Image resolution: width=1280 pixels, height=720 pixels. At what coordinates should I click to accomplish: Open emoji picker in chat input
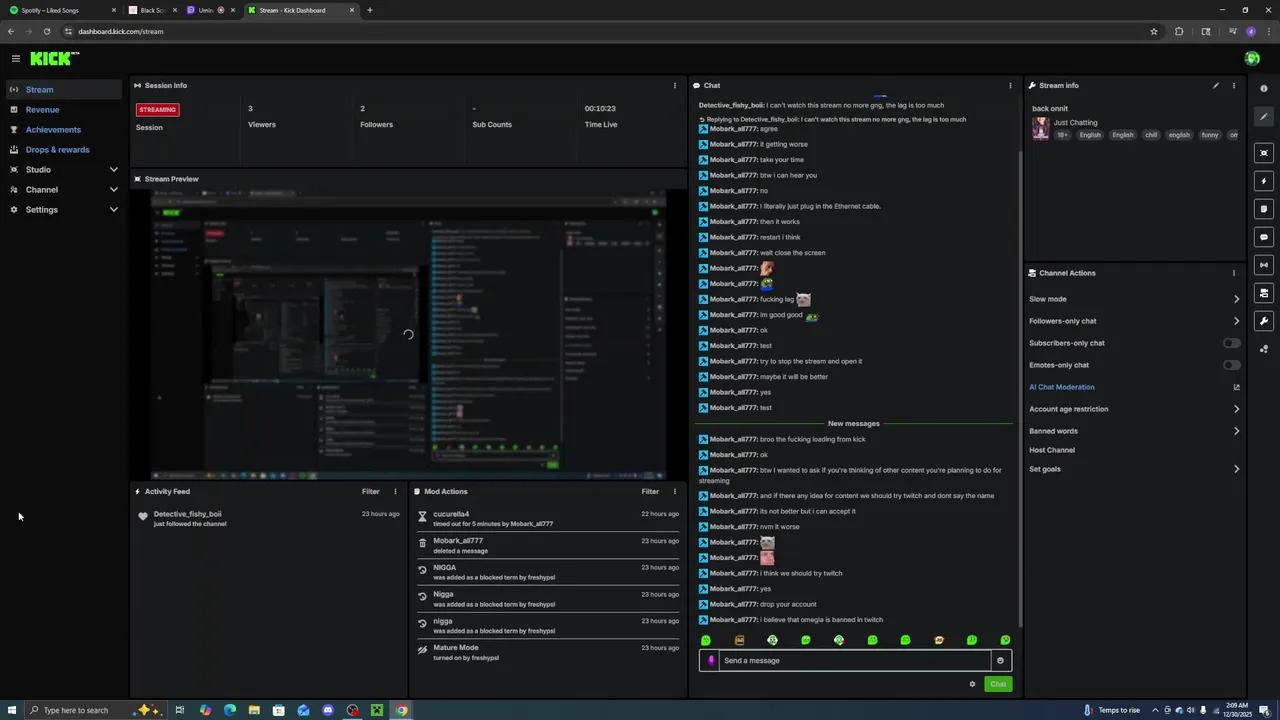coord(1000,661)
